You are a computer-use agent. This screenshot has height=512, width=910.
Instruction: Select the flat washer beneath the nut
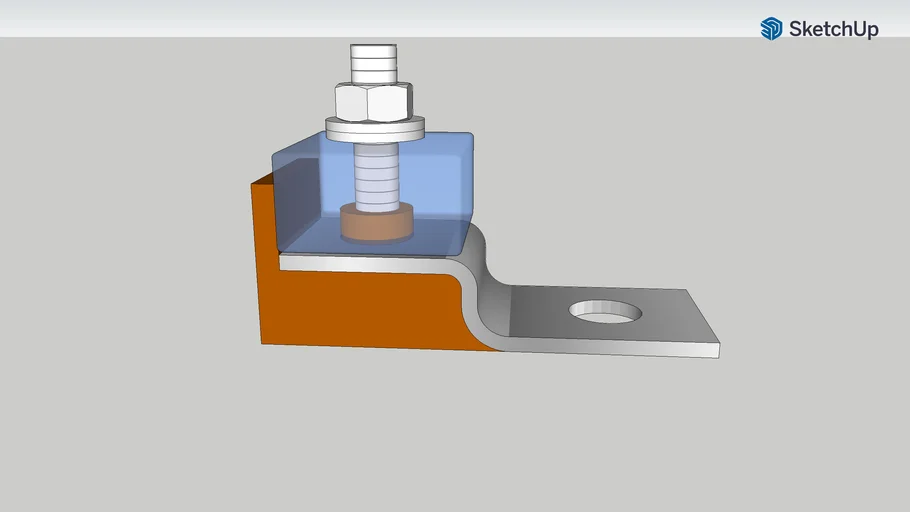pyautogui.click(x=375, y=128)
